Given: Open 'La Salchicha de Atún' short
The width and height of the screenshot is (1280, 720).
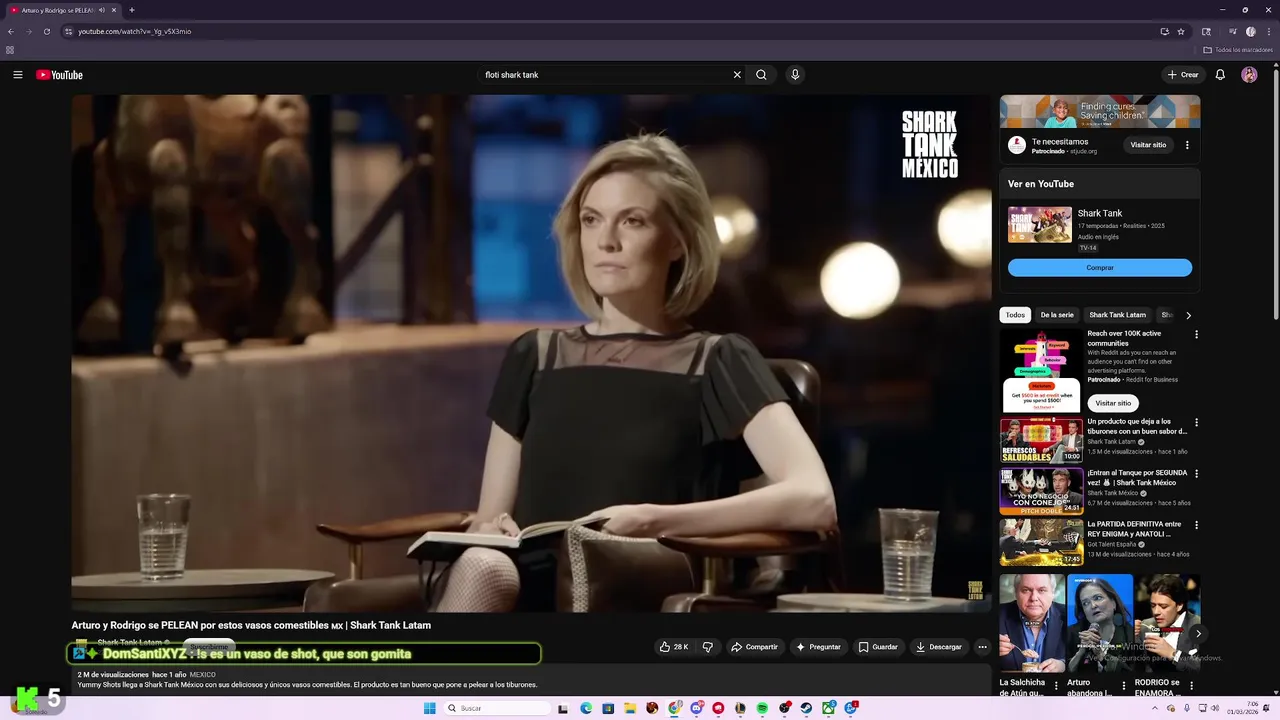Looking at the screenshot, I should tap(1032, 623).
